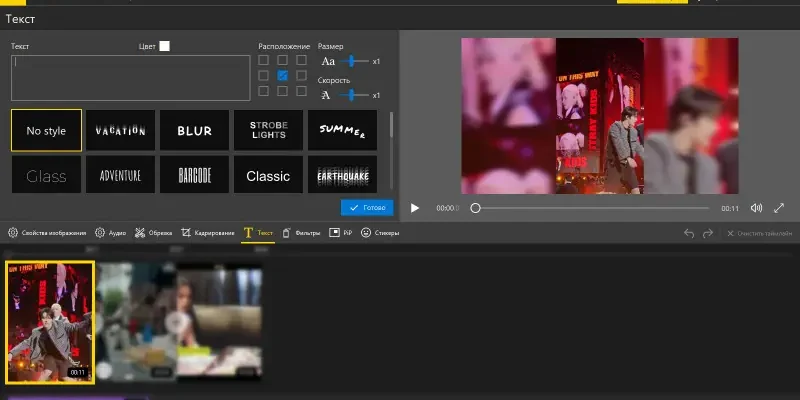This screenshot has height=400, width=800.
Task: Open the white Цвет color swatch
Action: (x=164, y=46)
